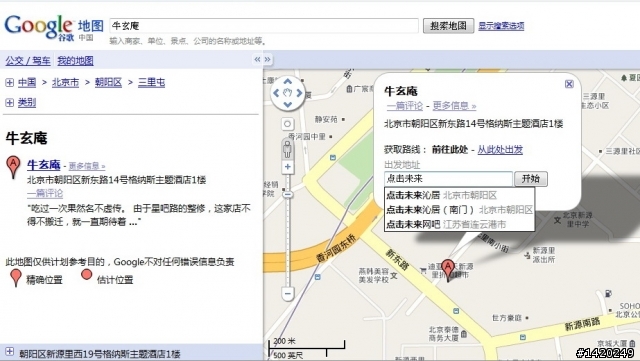This screenshot has height=361, width=640.
Task: Click the 精确位置 legend marker
Action: coord(16,278)
